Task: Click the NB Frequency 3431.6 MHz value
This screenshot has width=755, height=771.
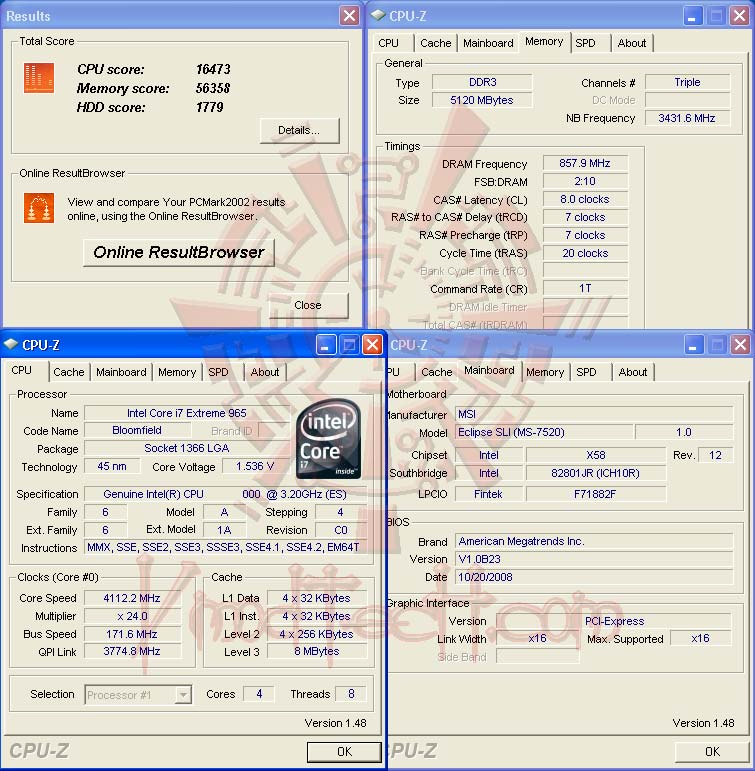Action: [x=687, y=118]
